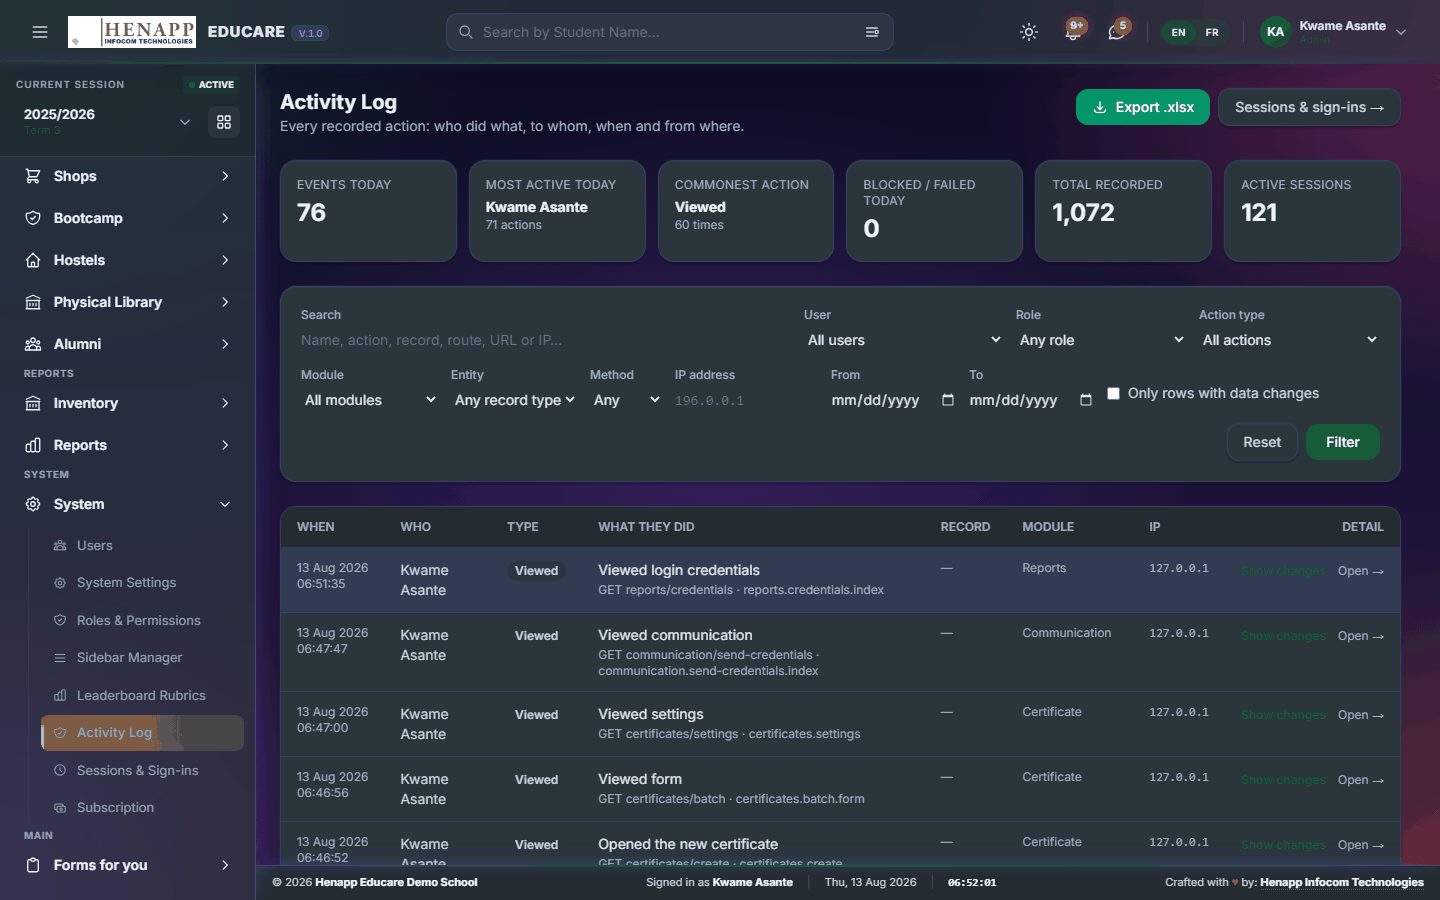Click the search filter options icon
This screenshot has width=1440, height=900.
[x=872, y=32]
